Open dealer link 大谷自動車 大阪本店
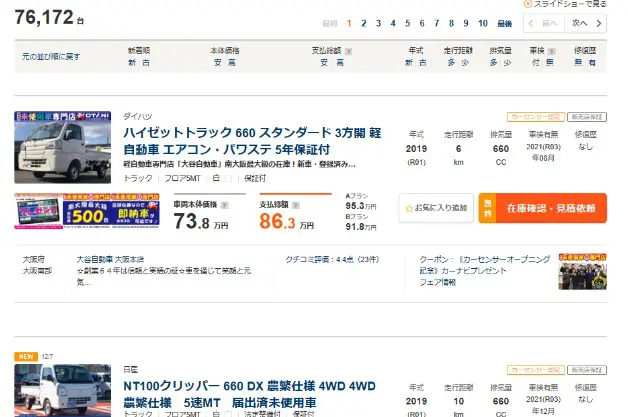Screen dimensions: 628x417 tap(110, 260)
